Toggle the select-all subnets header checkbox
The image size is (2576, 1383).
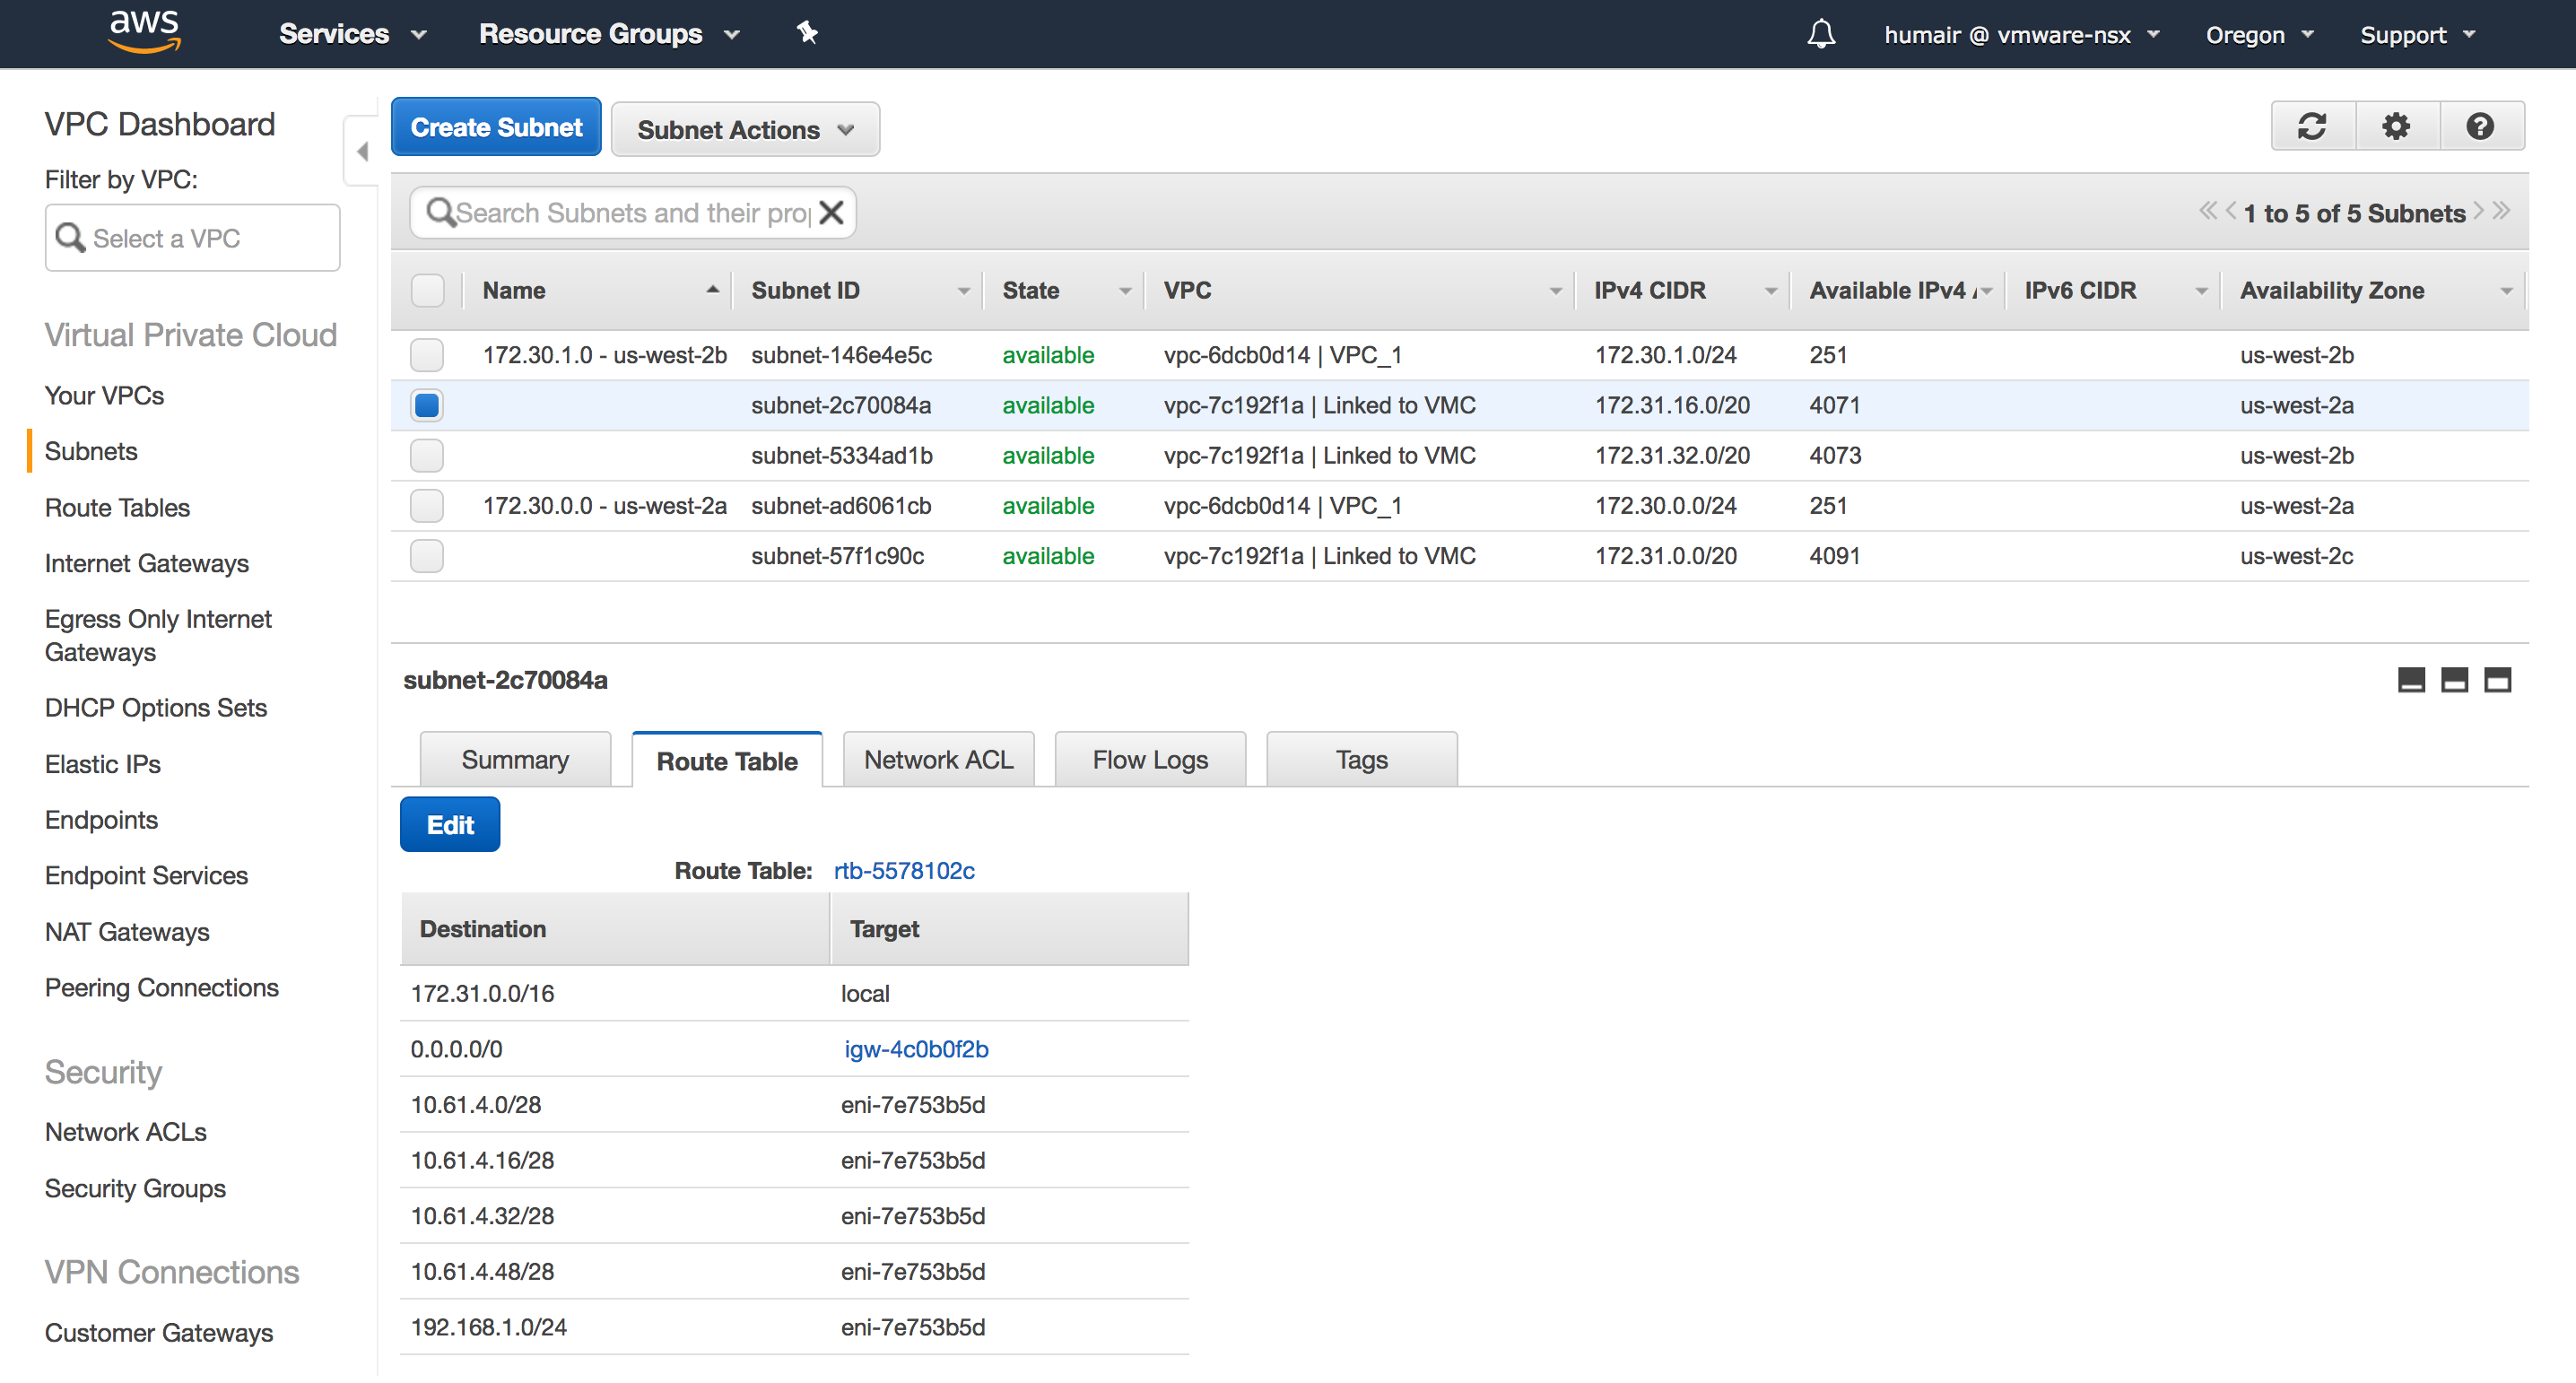[x=427, y=291]
